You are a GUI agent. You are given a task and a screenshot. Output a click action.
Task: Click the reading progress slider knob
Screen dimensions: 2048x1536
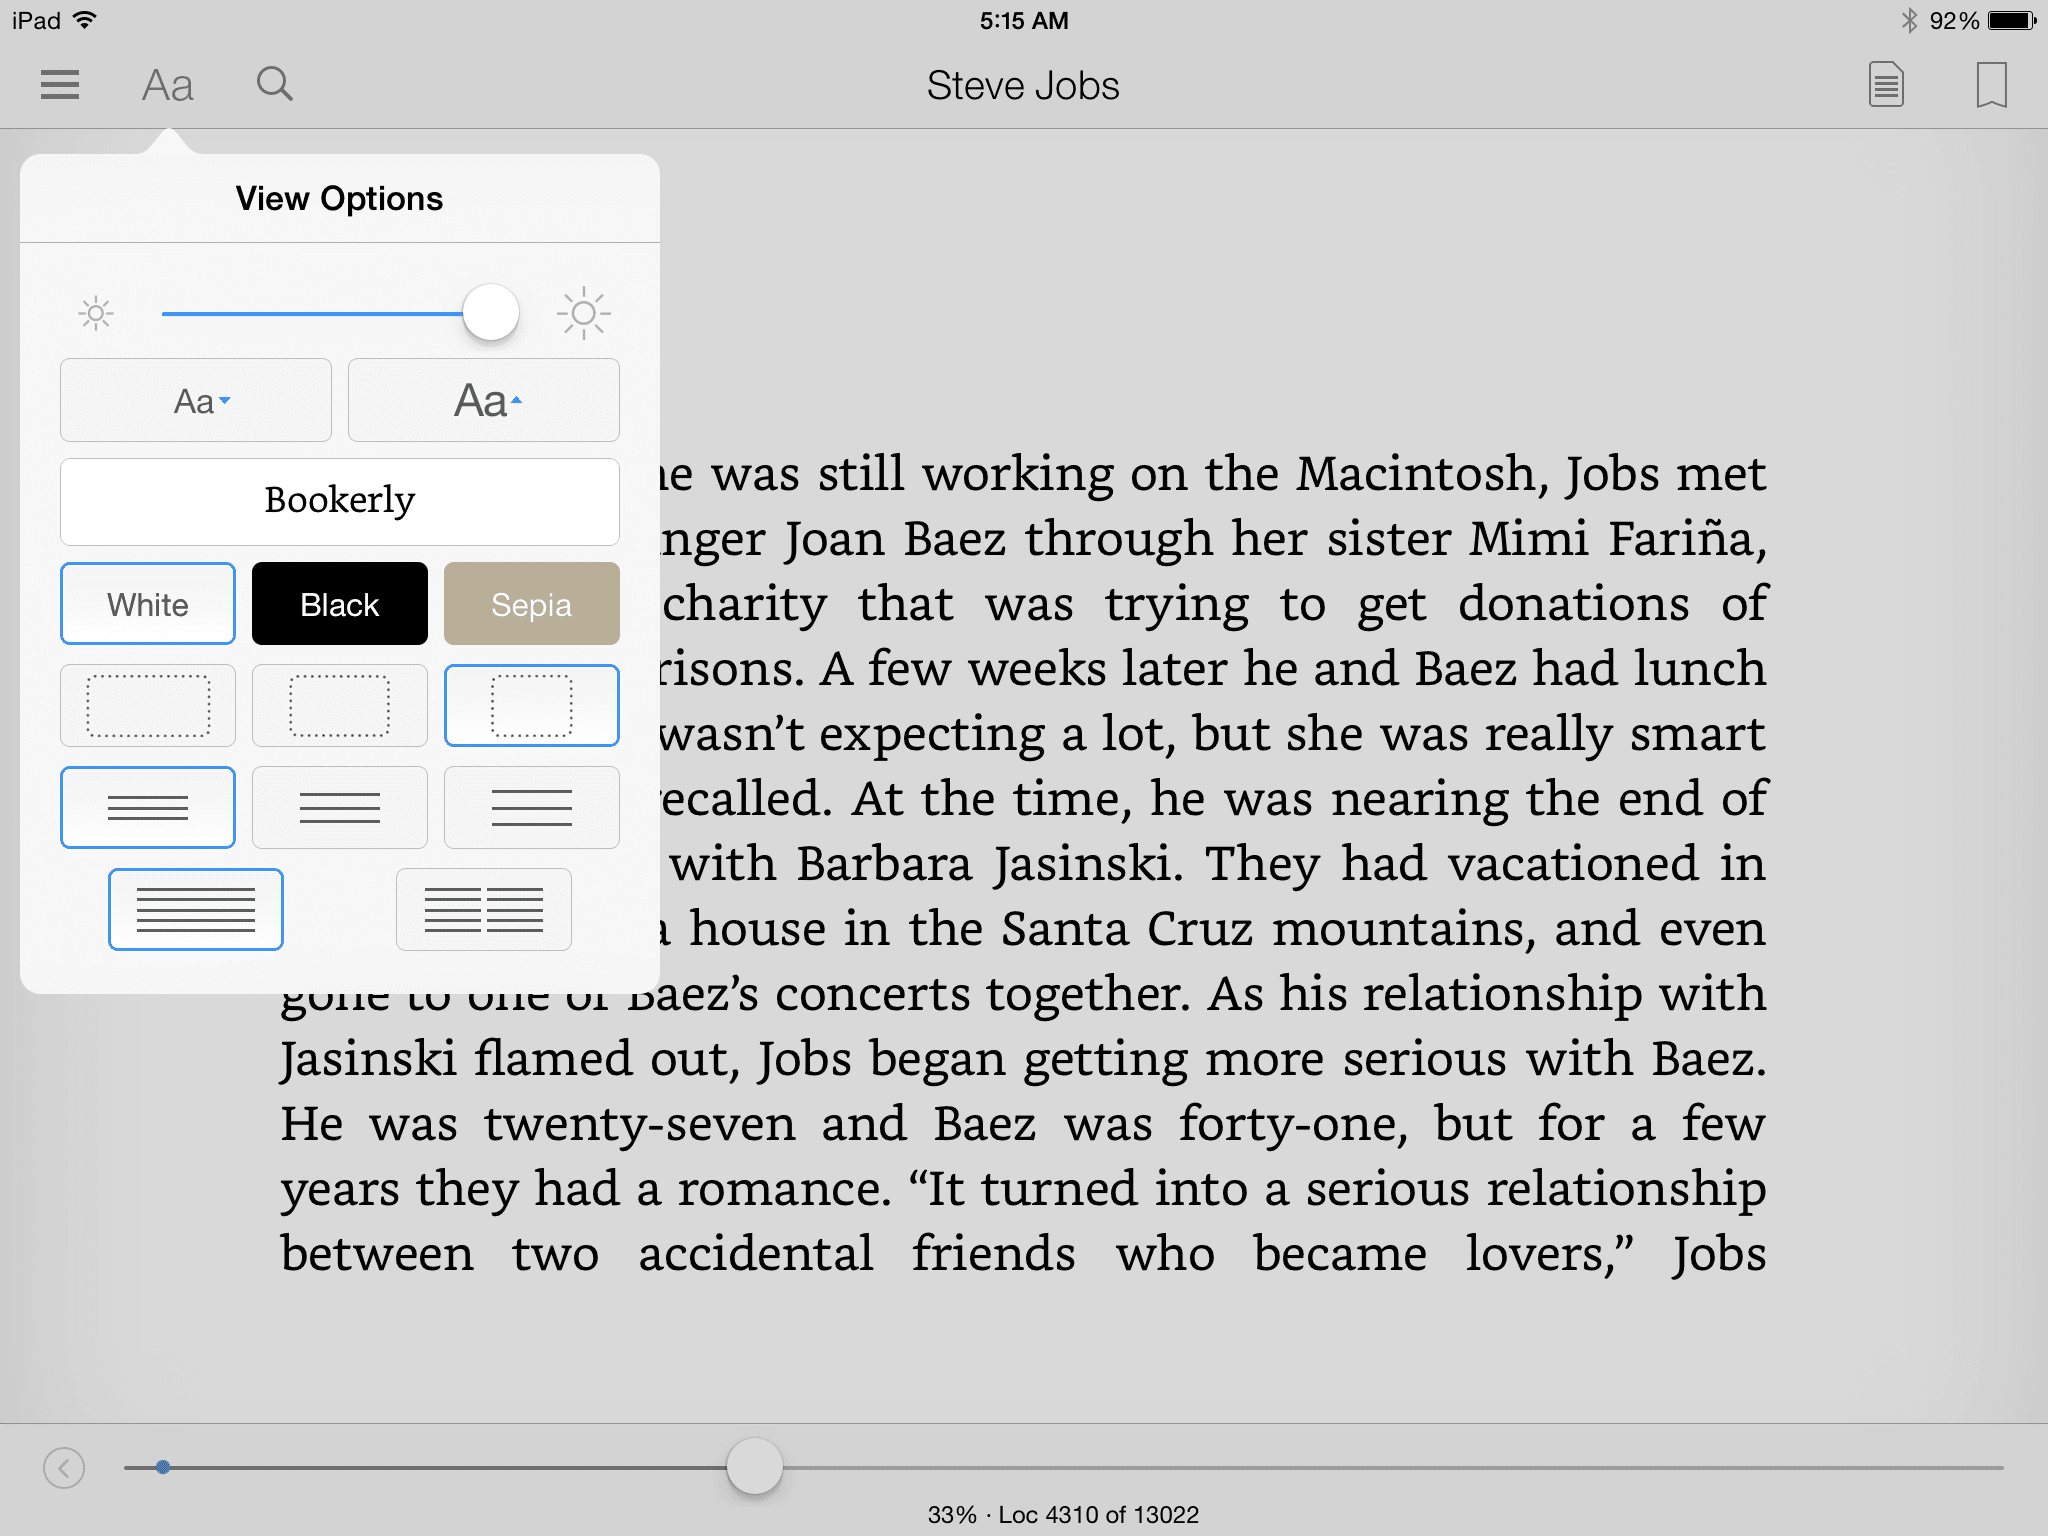click(755, 1467)
